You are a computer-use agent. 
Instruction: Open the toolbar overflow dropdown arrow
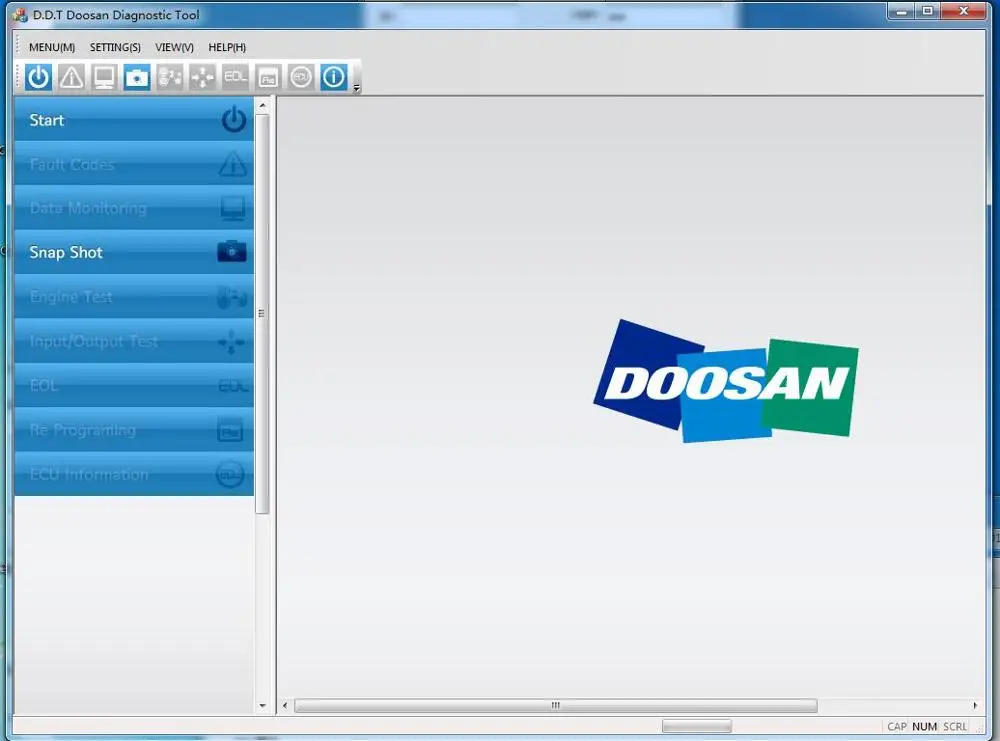coord(354,88)
